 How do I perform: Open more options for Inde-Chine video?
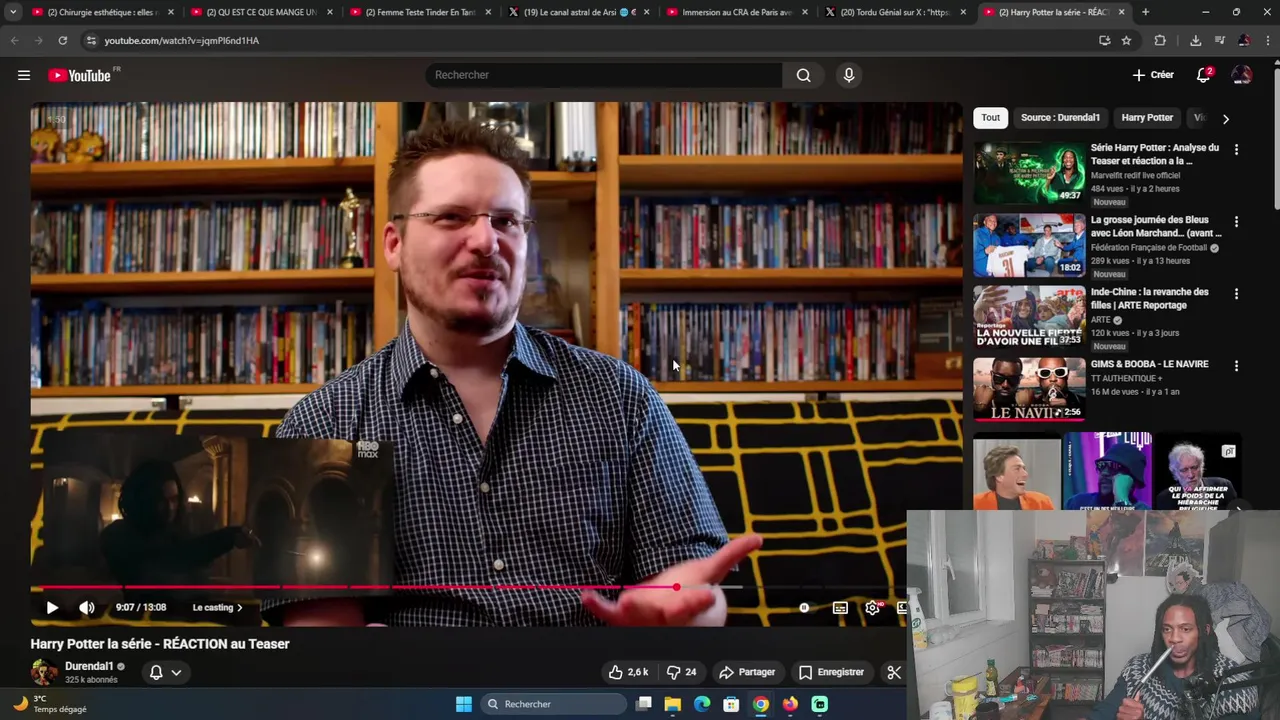point(1236,294)
